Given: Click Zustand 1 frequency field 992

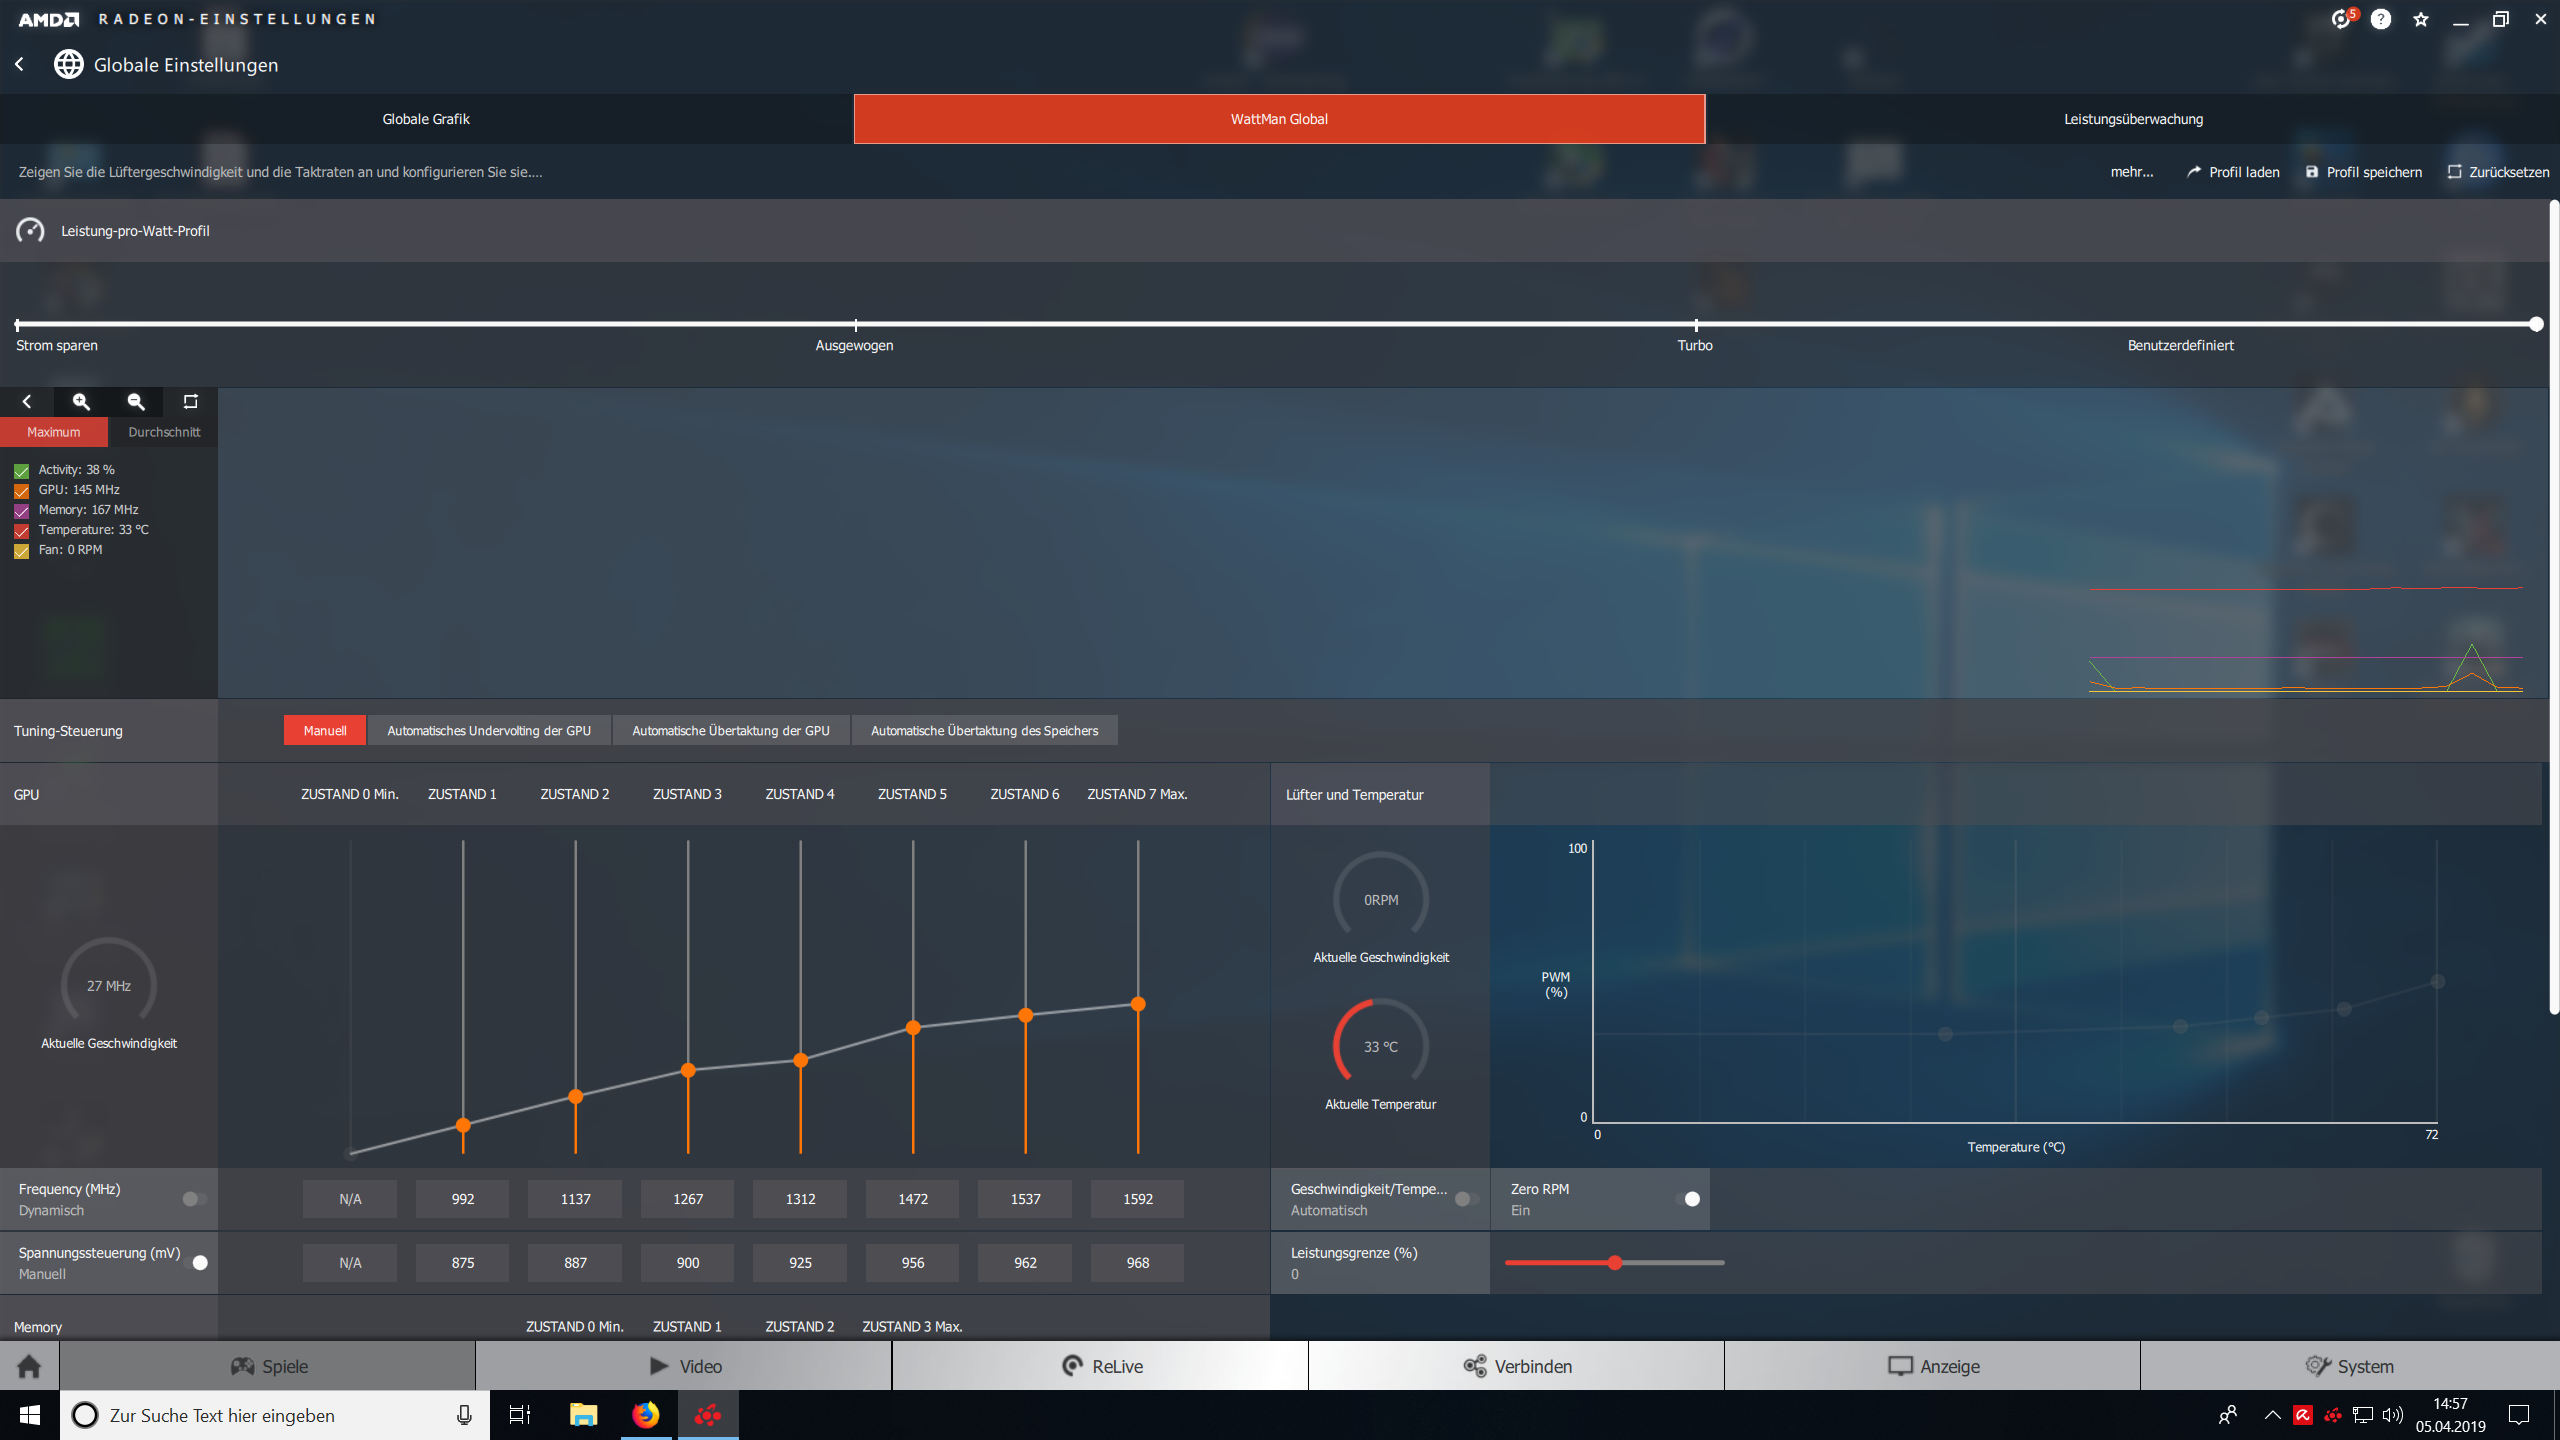Looking at the screenshot, I should pyautogui.click(x=463, y=1199).
